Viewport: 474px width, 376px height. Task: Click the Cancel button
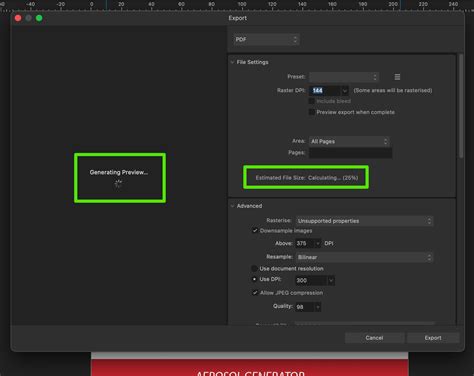pos(374,338)
